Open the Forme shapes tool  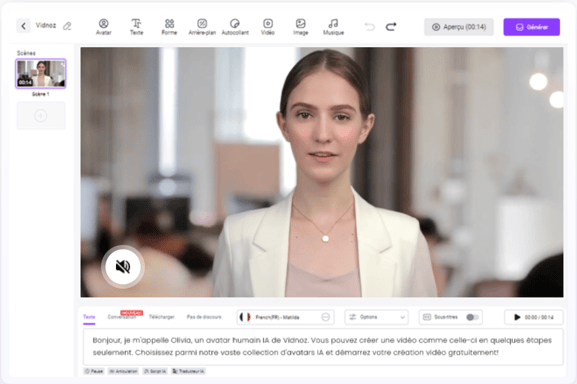[169, 27]
